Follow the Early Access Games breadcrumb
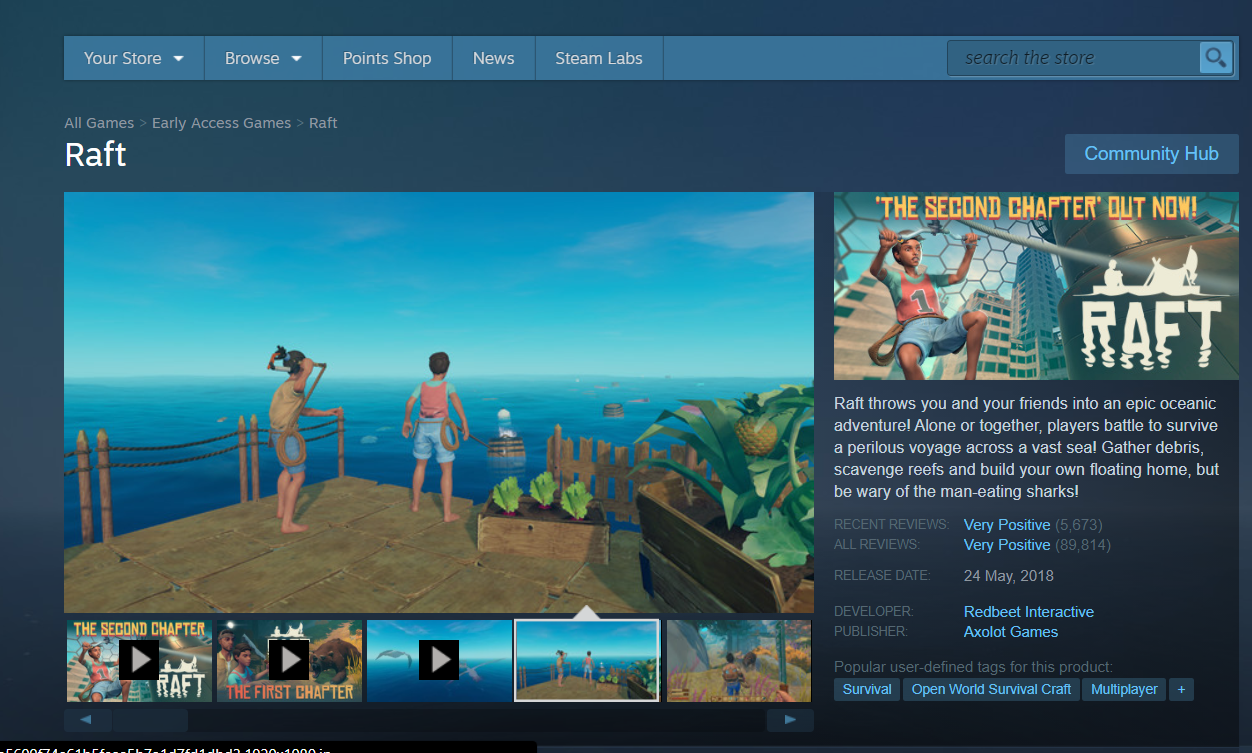This screenshot has height=753, width=1252. [221, 123]
